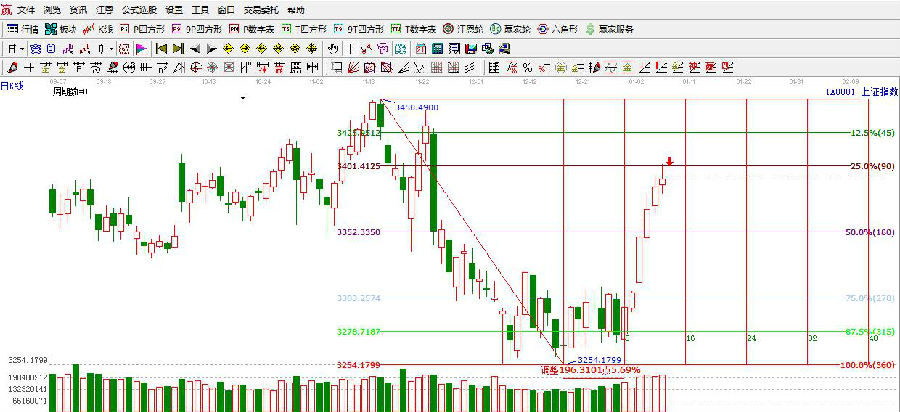Click the red arrow marker on the chart
Viewport: 900px width, 412px height.
[x=670, y=161]
